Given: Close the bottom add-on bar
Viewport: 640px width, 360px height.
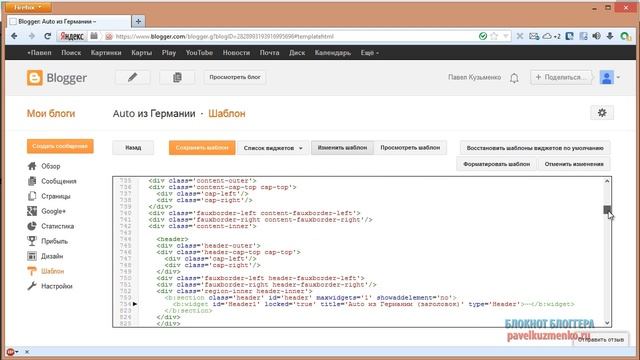Looking at the screenshot, I should [27, 352].
